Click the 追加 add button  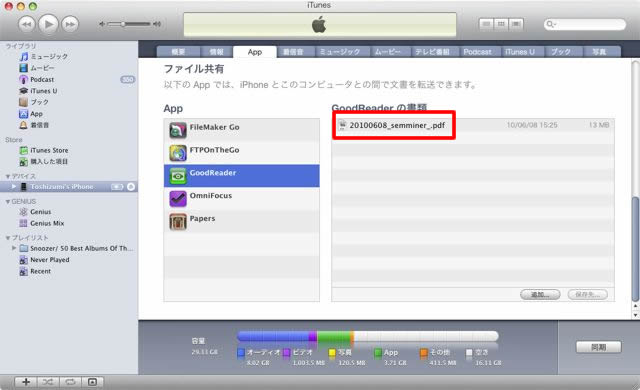(540, 294)
